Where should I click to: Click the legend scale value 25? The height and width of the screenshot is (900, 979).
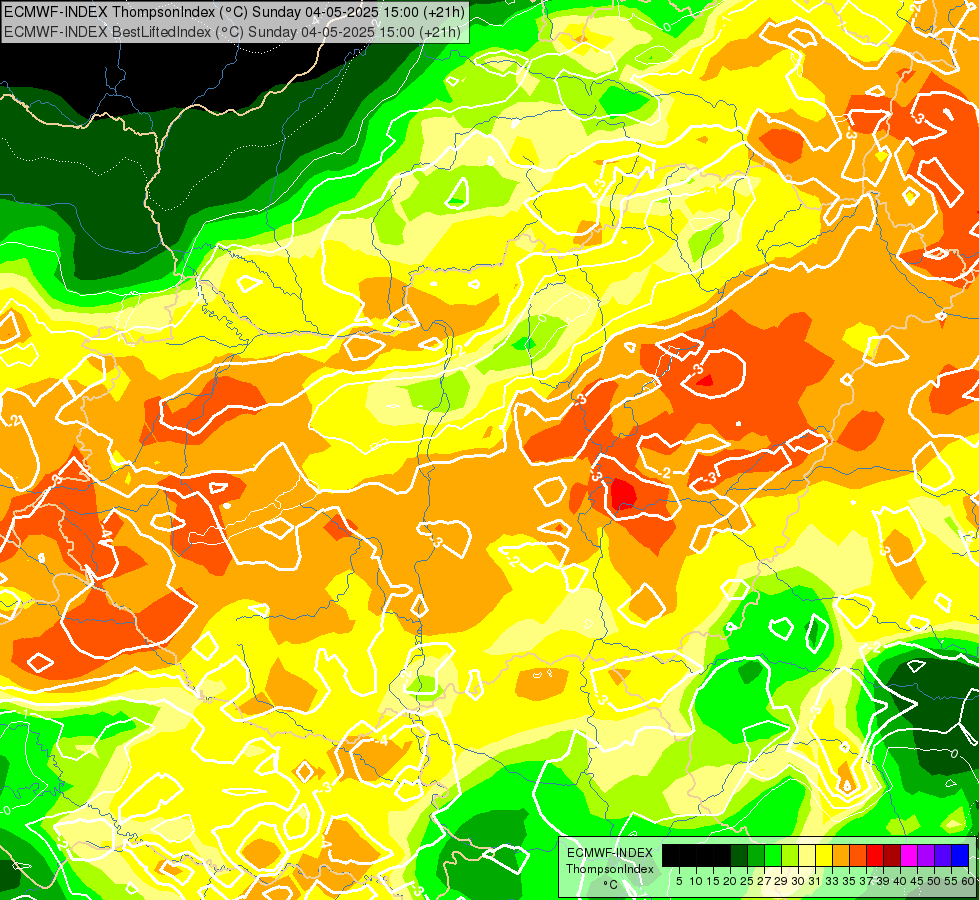(747, 881)
